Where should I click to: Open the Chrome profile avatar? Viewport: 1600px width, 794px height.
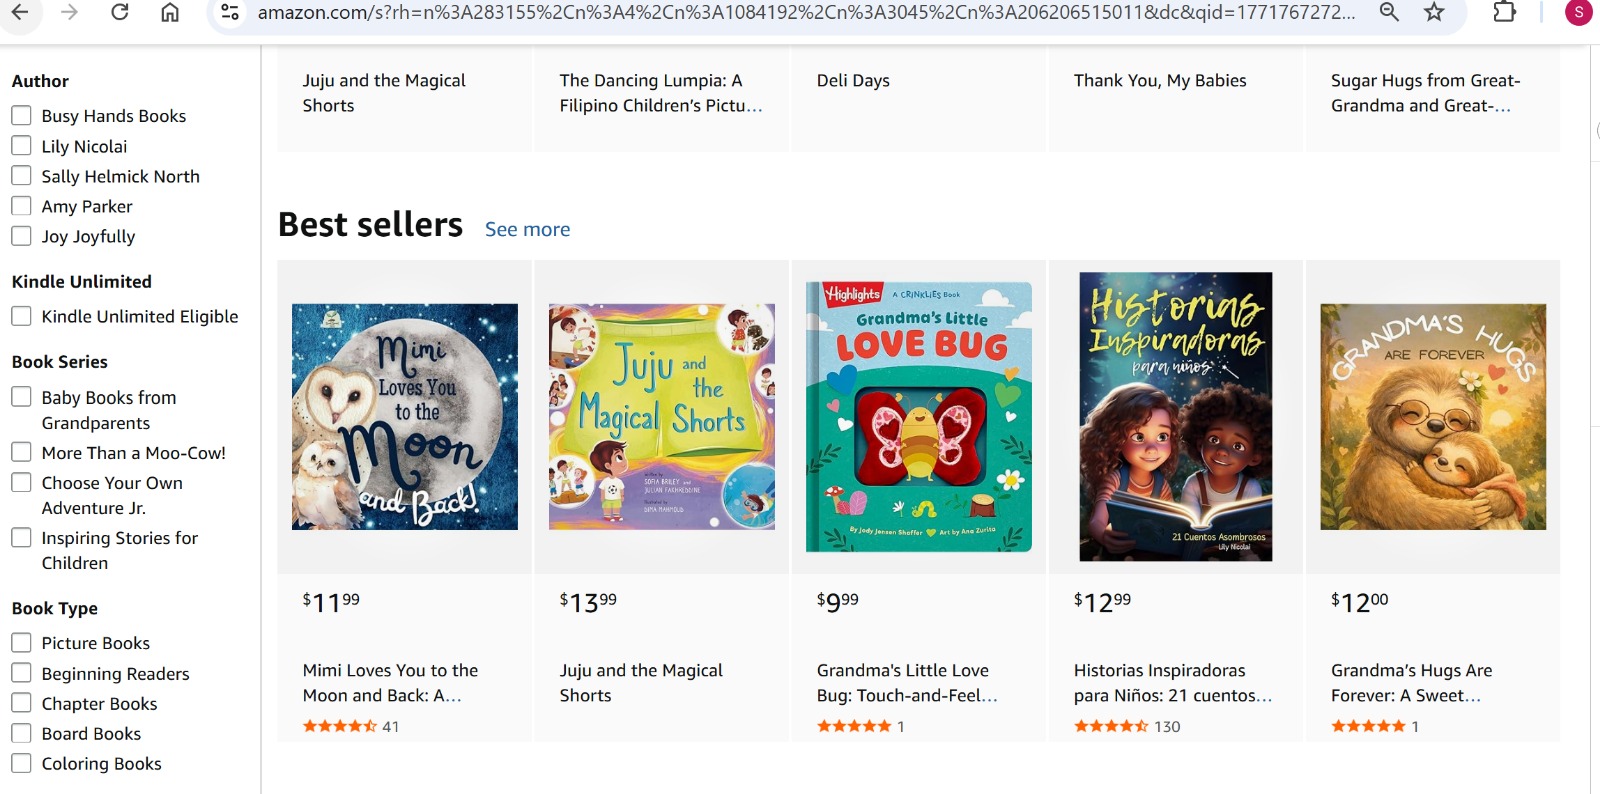point(1578,12)
